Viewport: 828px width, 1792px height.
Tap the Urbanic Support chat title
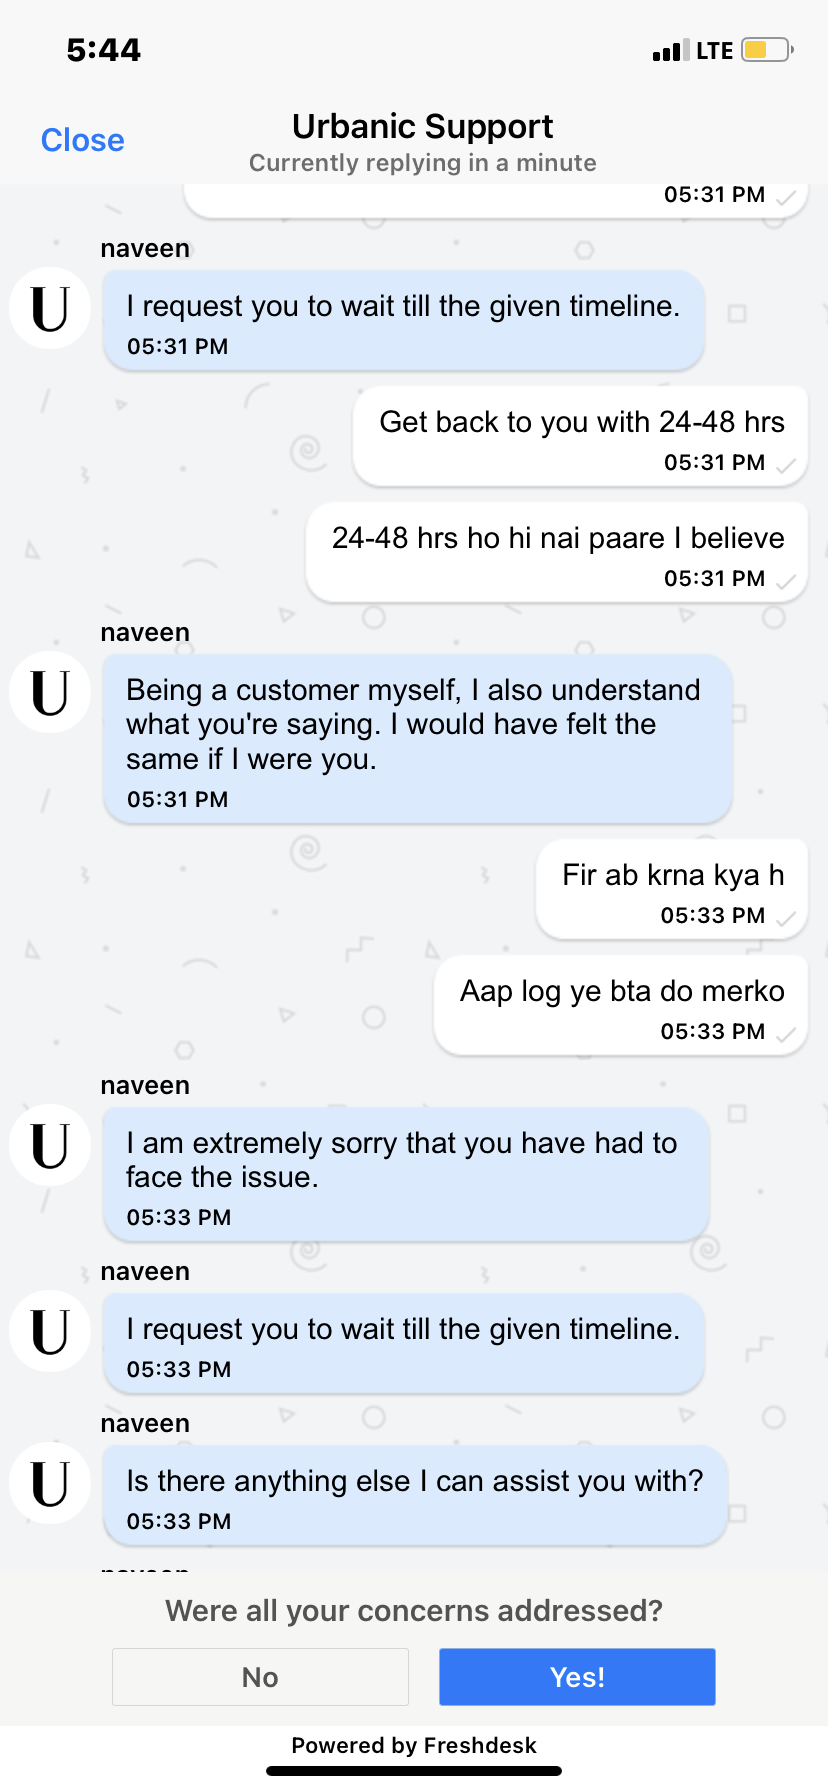[422, 127]
